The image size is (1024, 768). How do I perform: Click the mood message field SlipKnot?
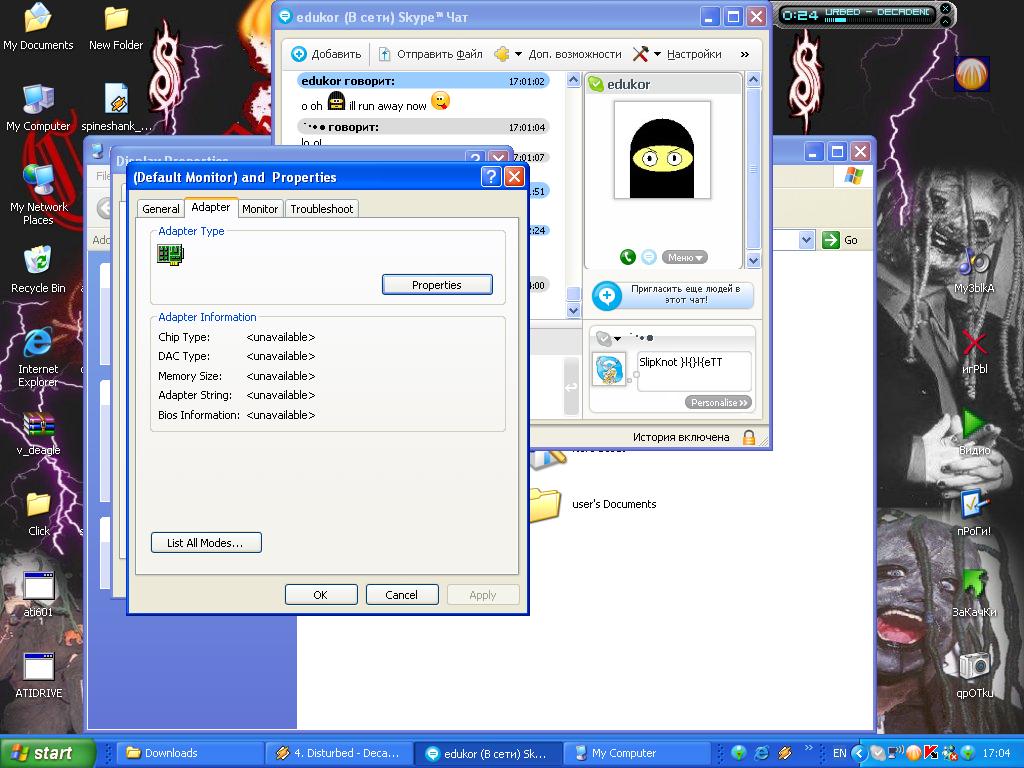click(x=694, y=371)
